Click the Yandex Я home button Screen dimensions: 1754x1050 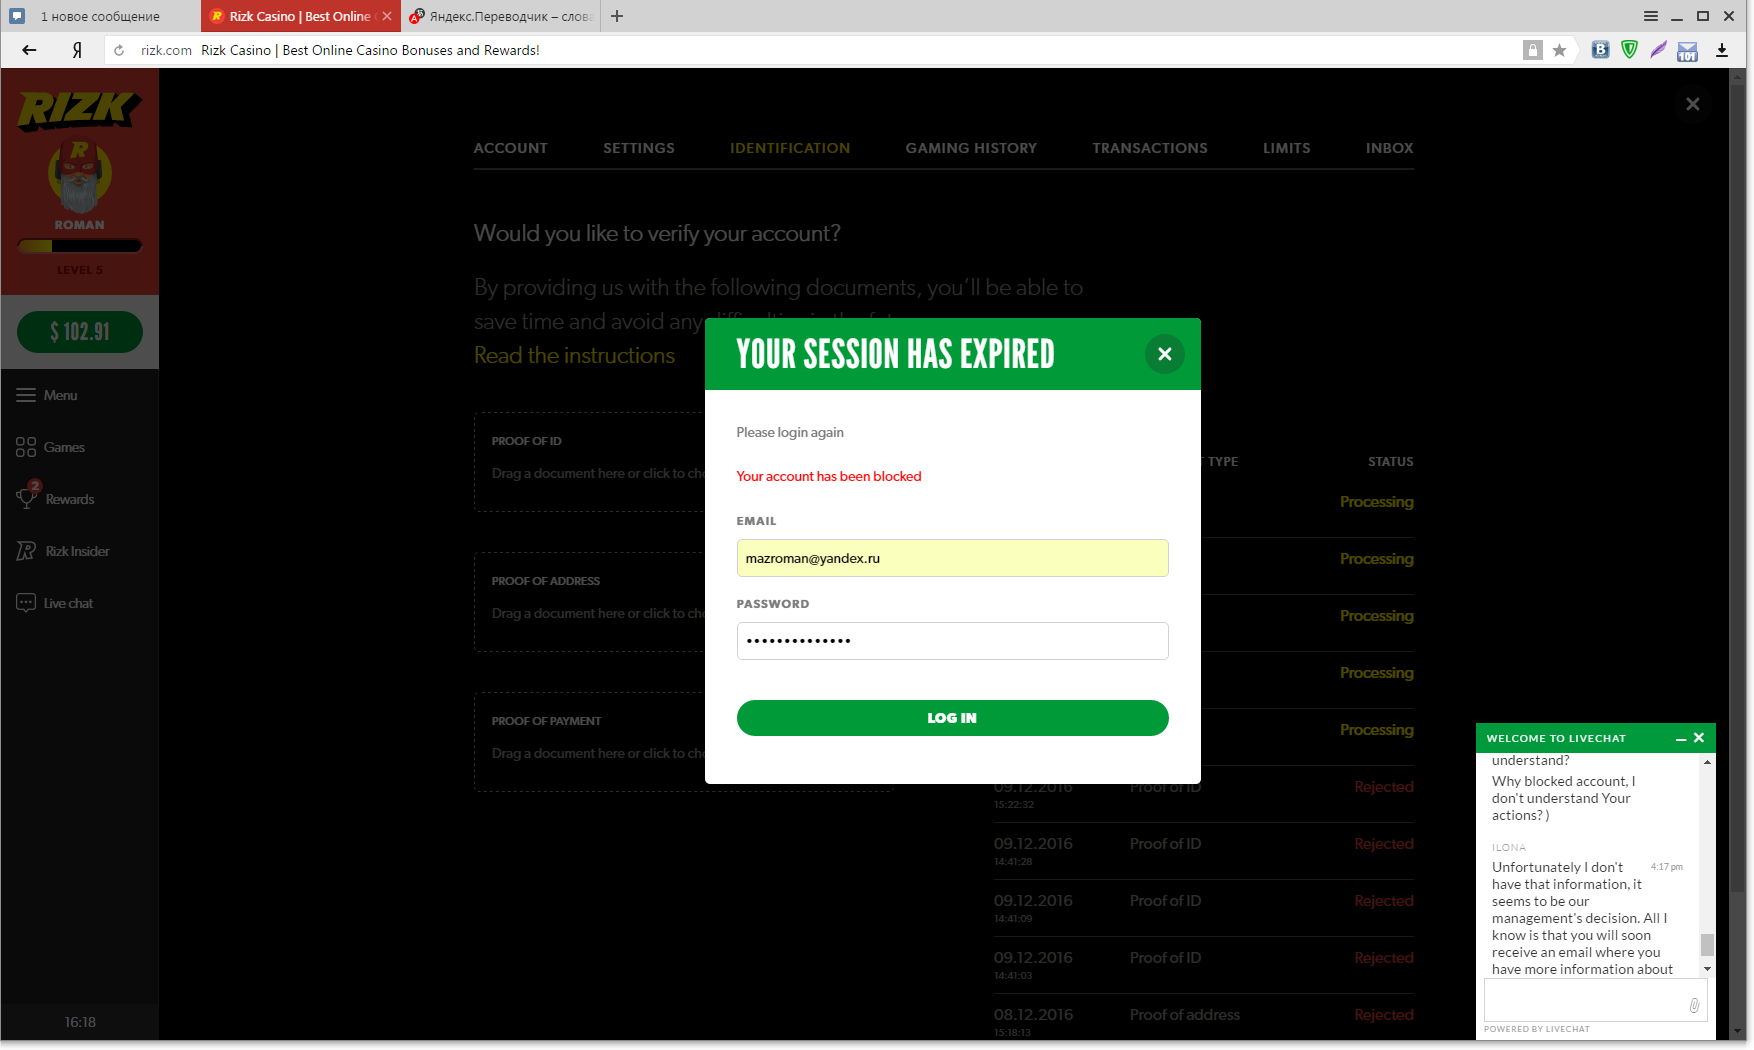[77, 50]
